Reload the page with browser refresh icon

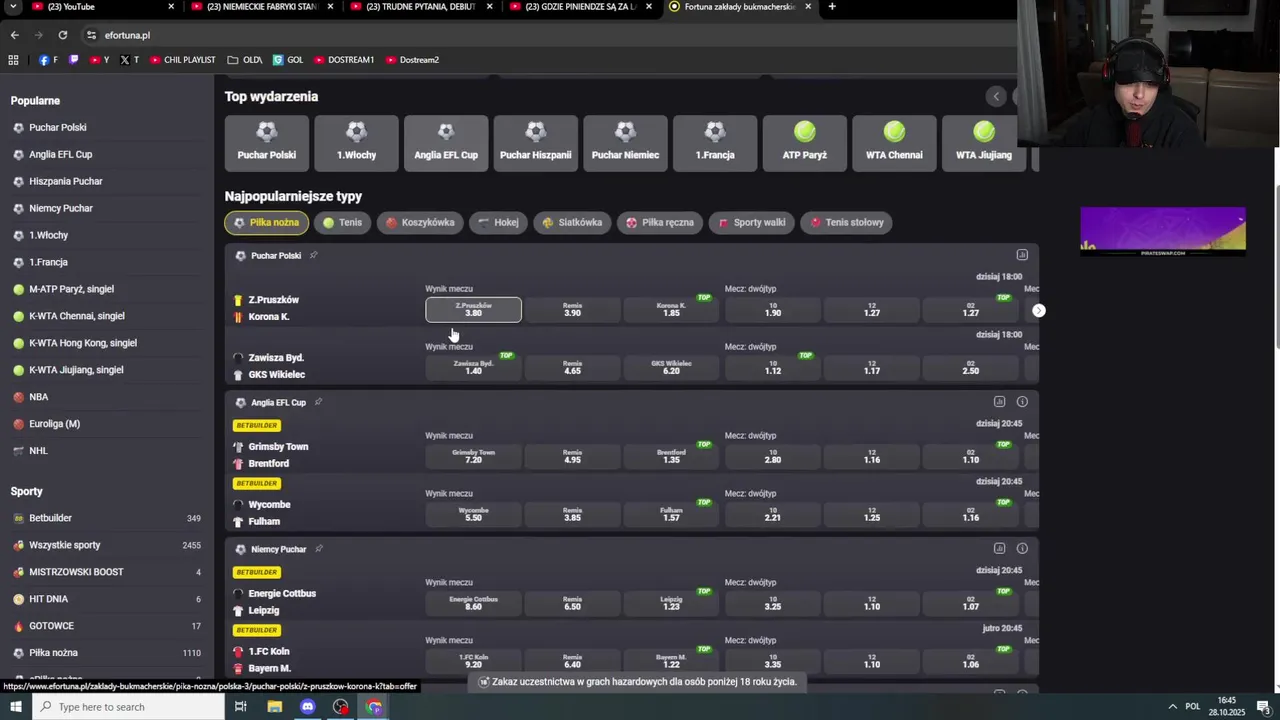point(62,35)
